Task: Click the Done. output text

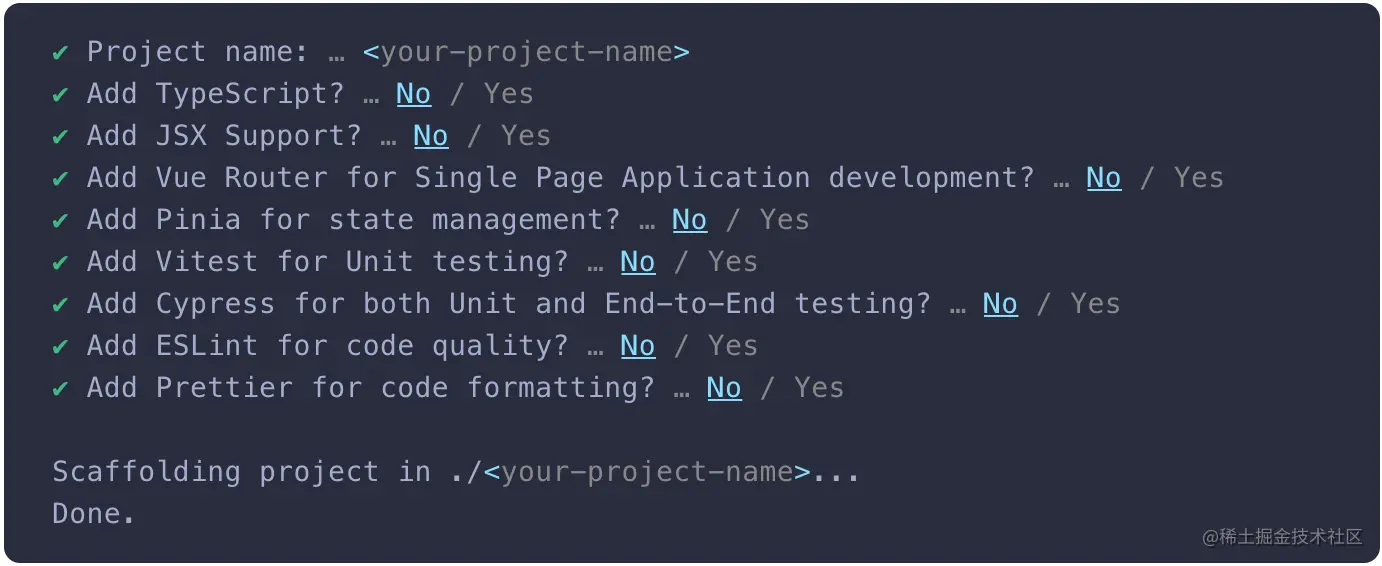Action: [93, 514]
